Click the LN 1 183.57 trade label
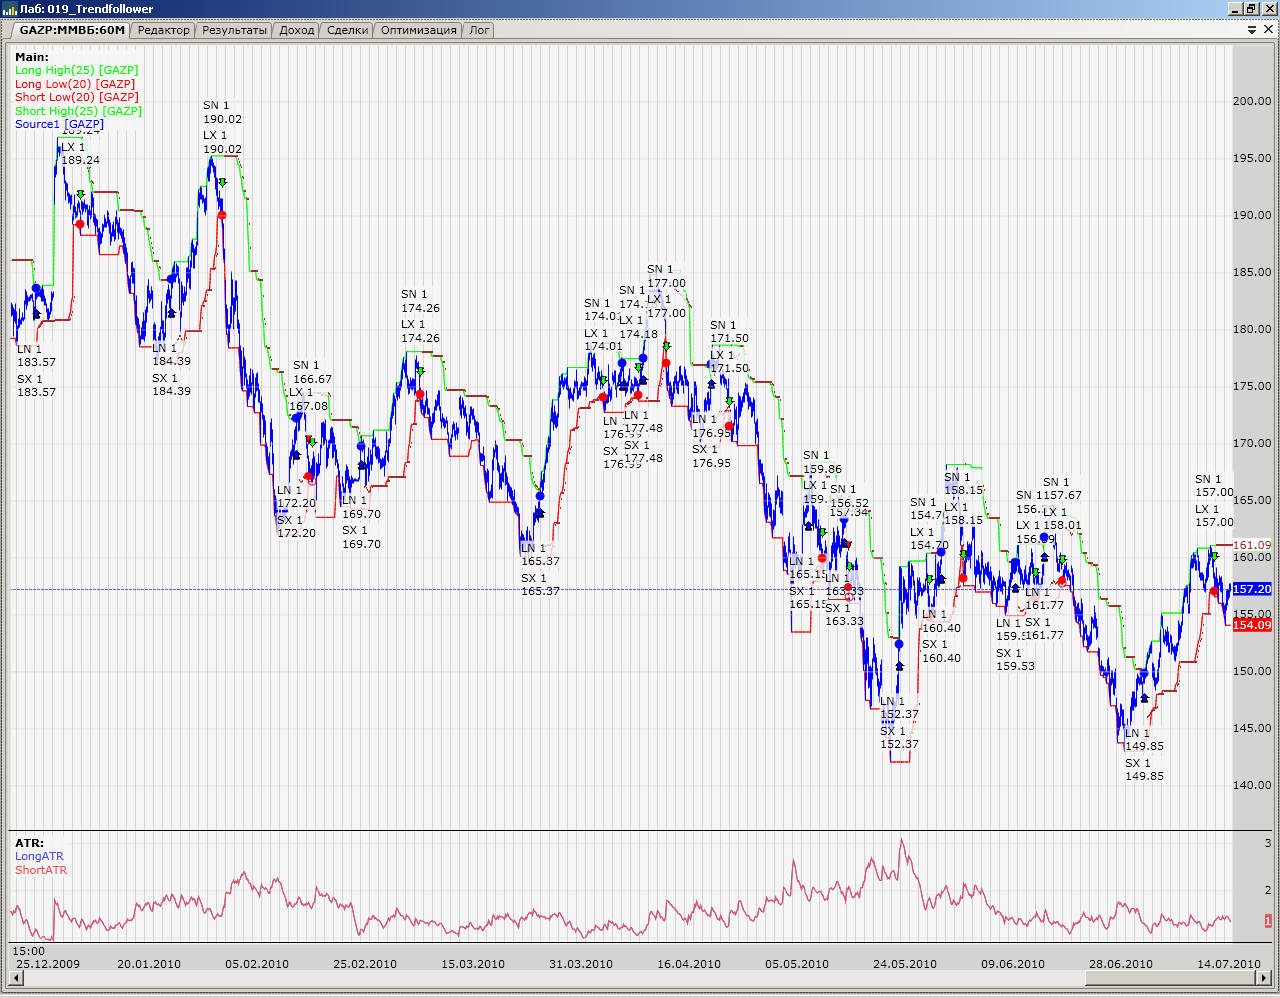The width and height of the screenshot is (1280, 998). [x=36, y=356]
